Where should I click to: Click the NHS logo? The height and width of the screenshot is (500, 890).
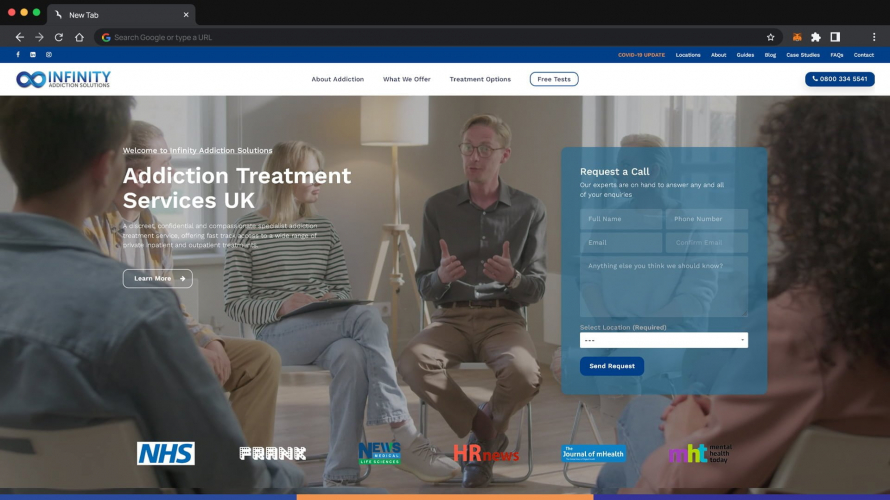click(x=166, y=453)
